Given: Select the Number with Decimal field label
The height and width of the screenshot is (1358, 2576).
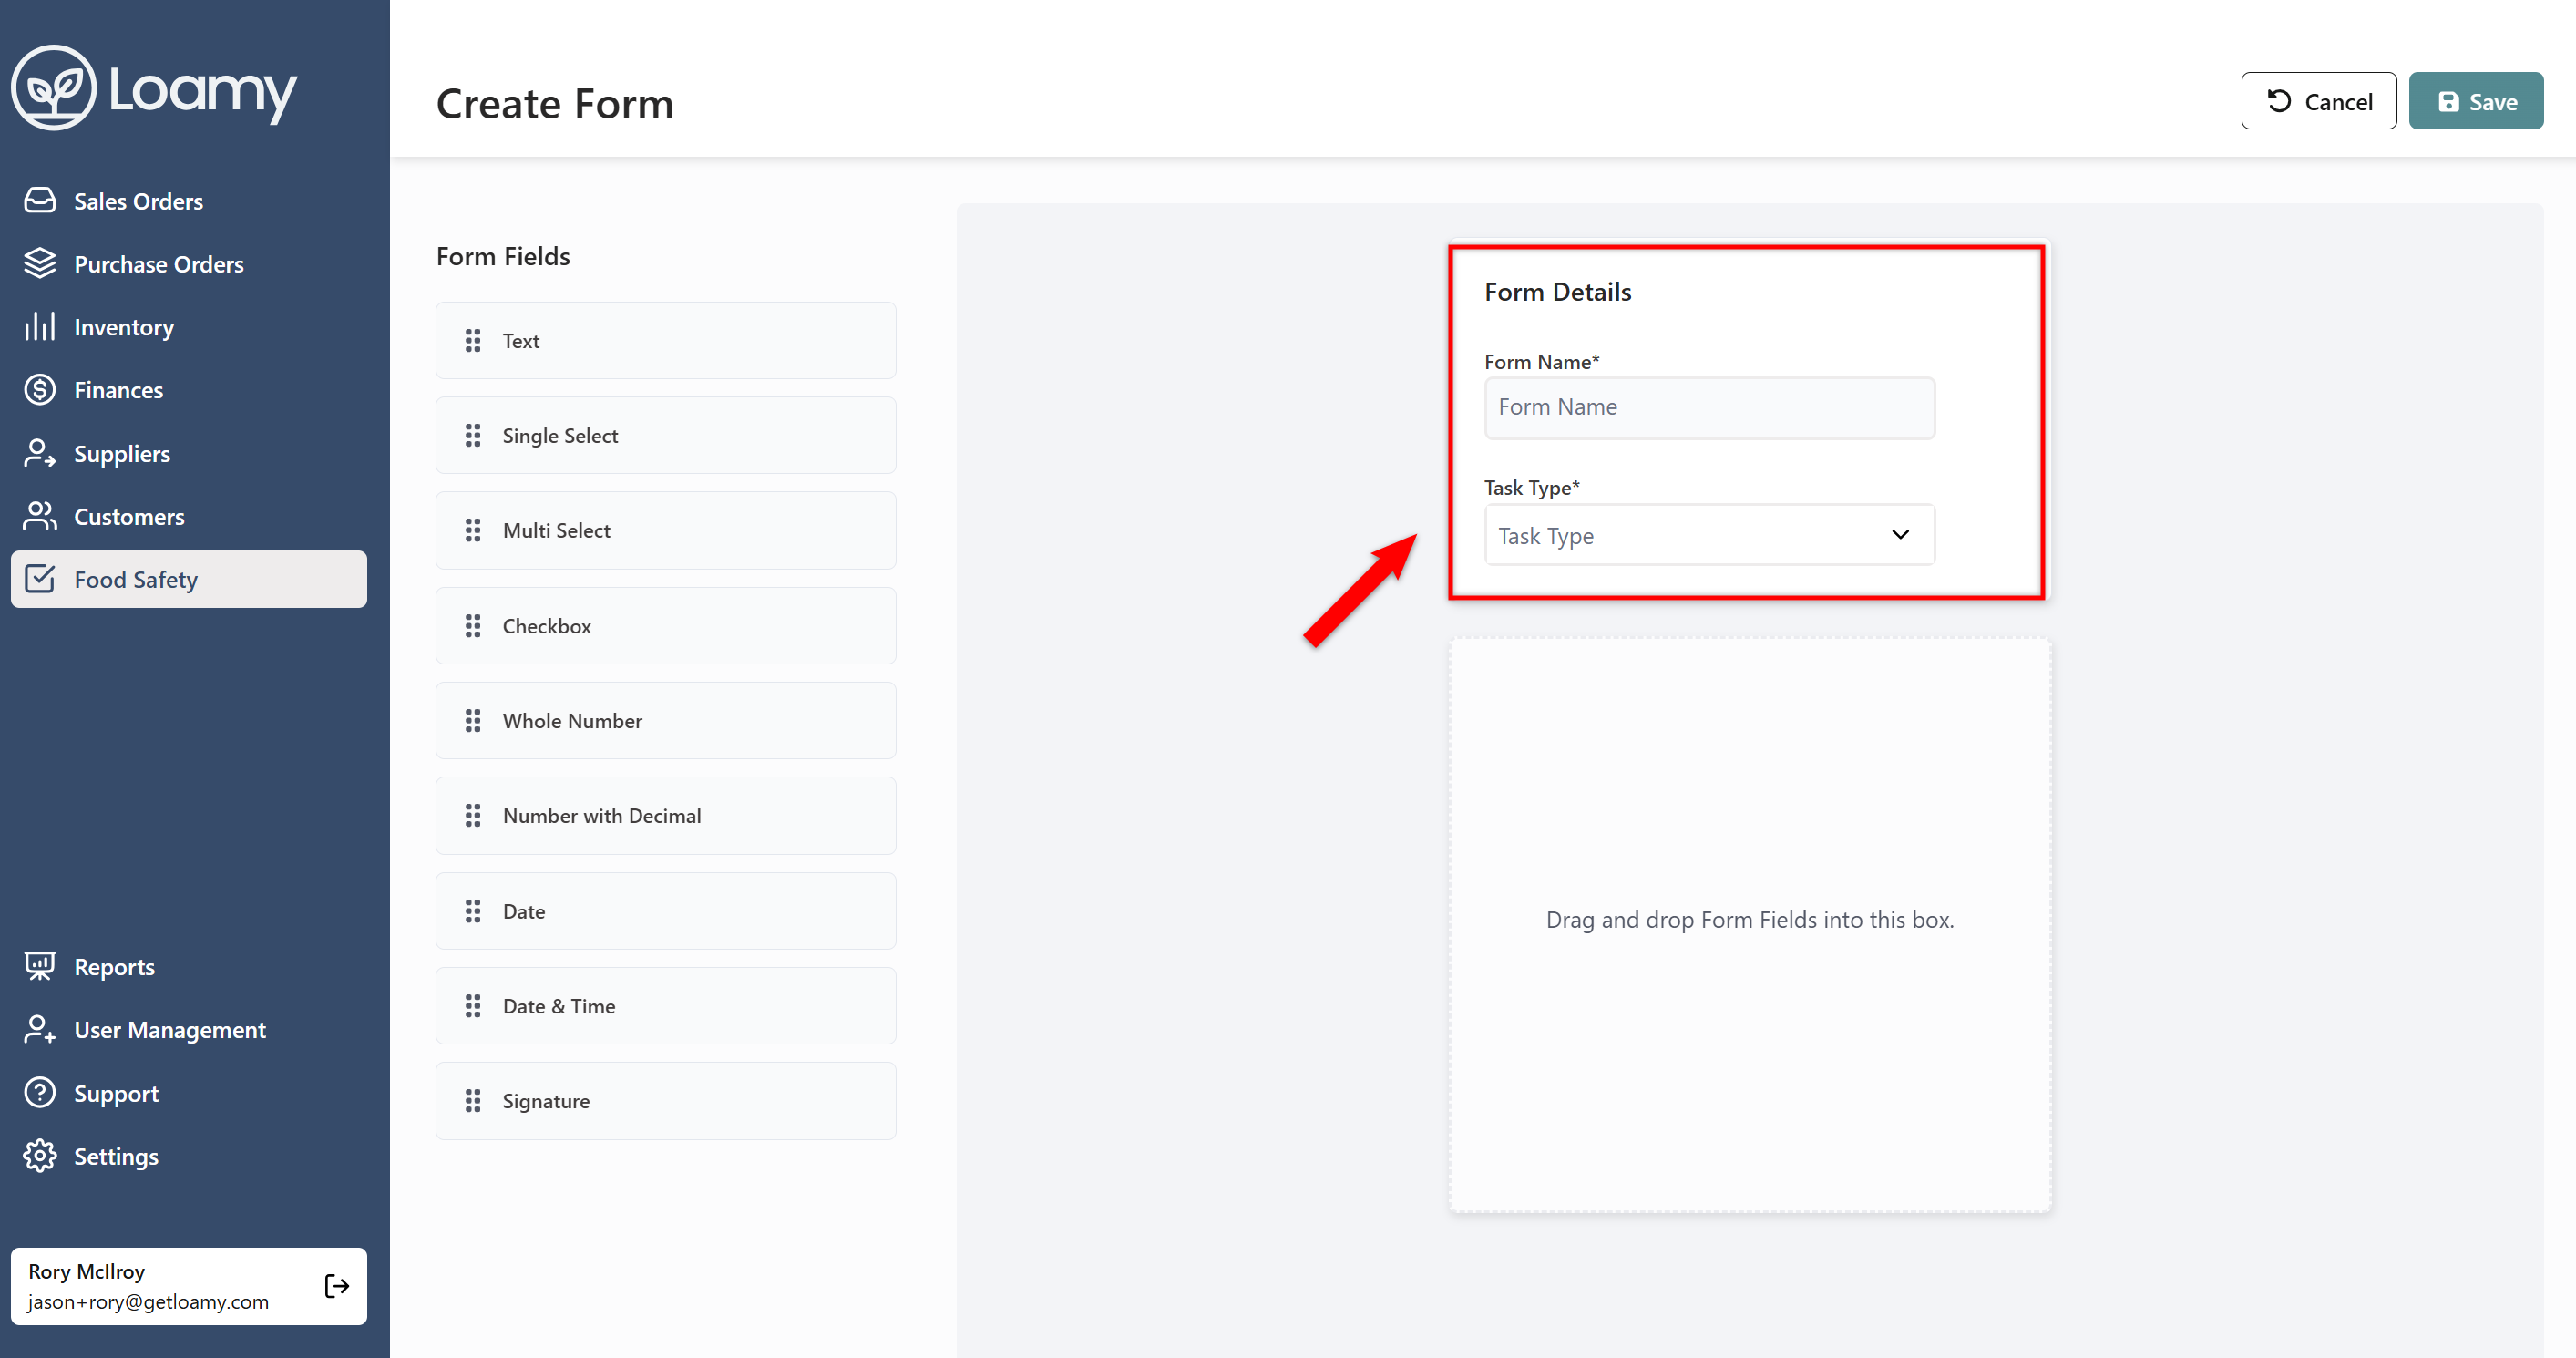Looking at the screenshot, I should tap(602, 816).
